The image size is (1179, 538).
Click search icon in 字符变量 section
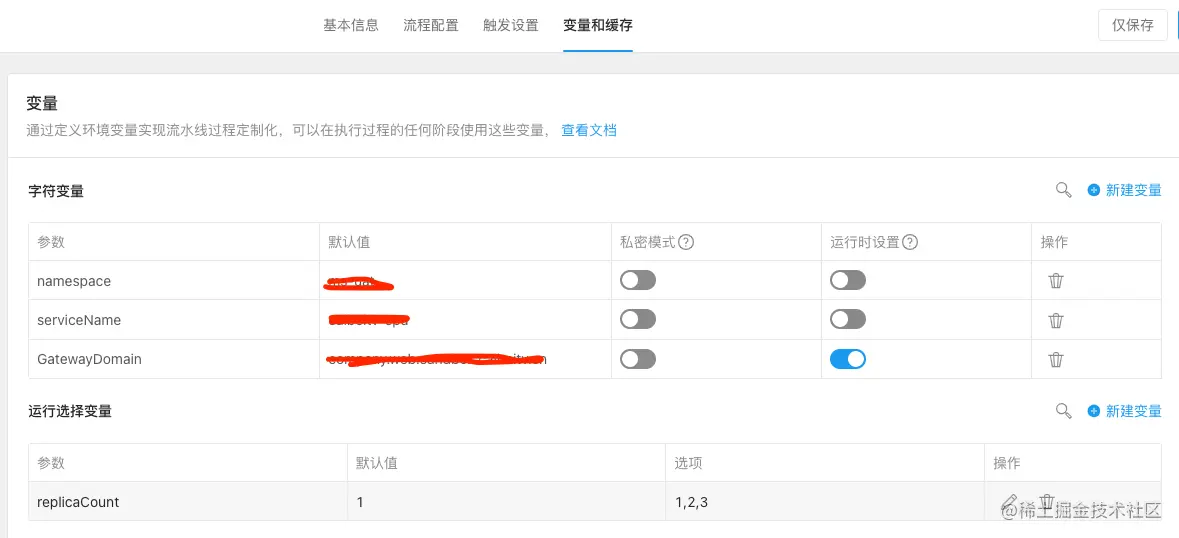click(x=1063, y=190)
